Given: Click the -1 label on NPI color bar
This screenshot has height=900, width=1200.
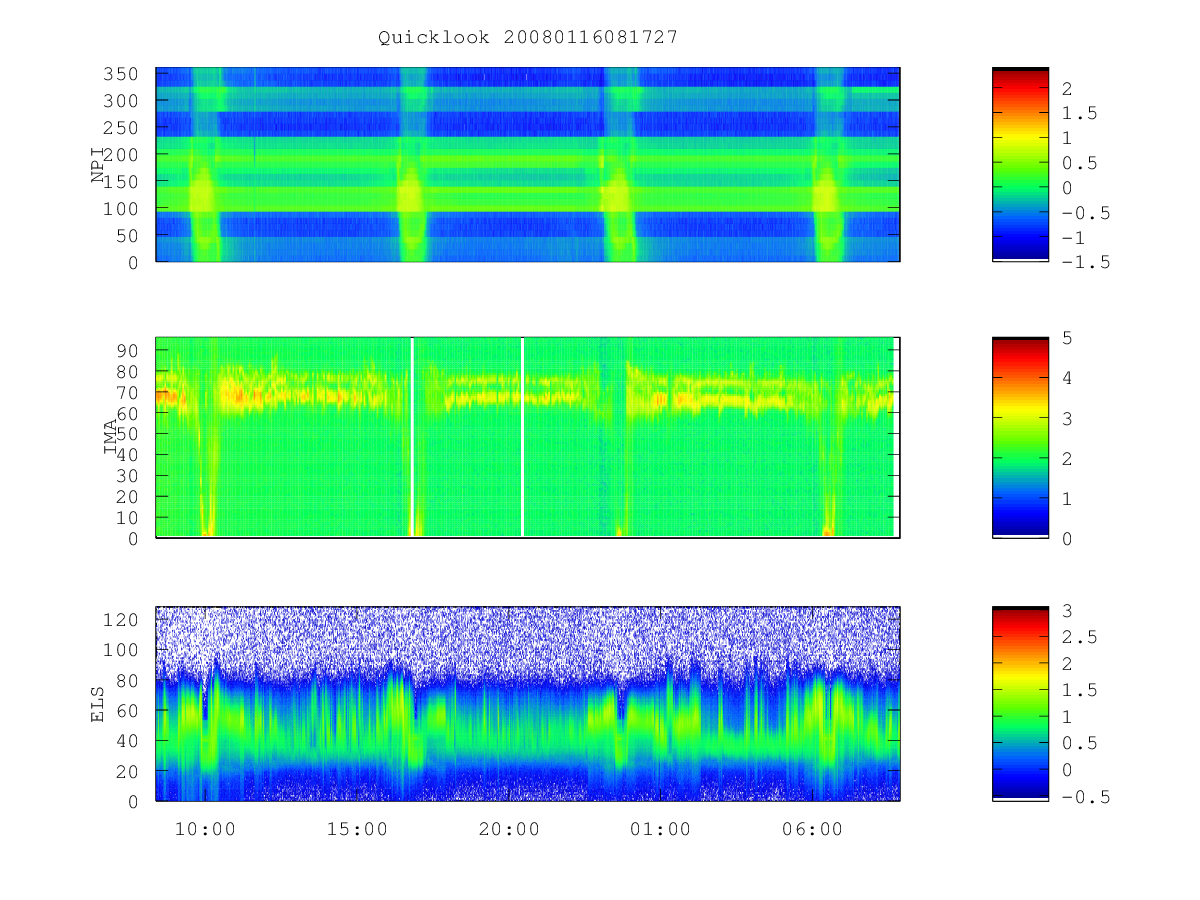Looking at the screenshot, I should click(x=1073, y=237).
